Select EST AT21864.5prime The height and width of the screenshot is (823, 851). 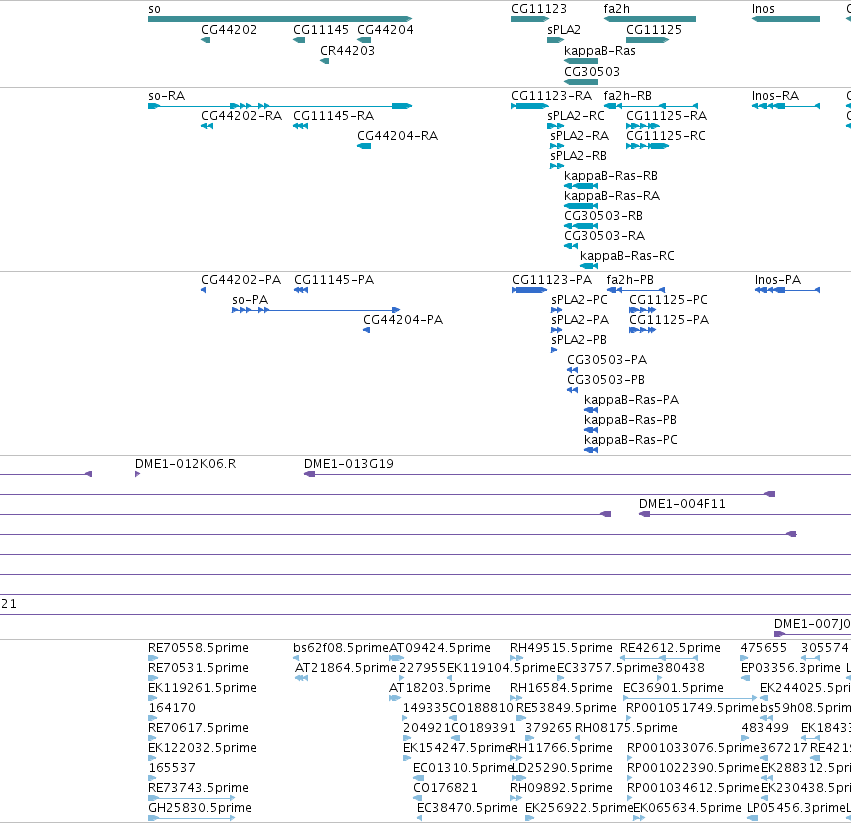click(x=346, y=668)
